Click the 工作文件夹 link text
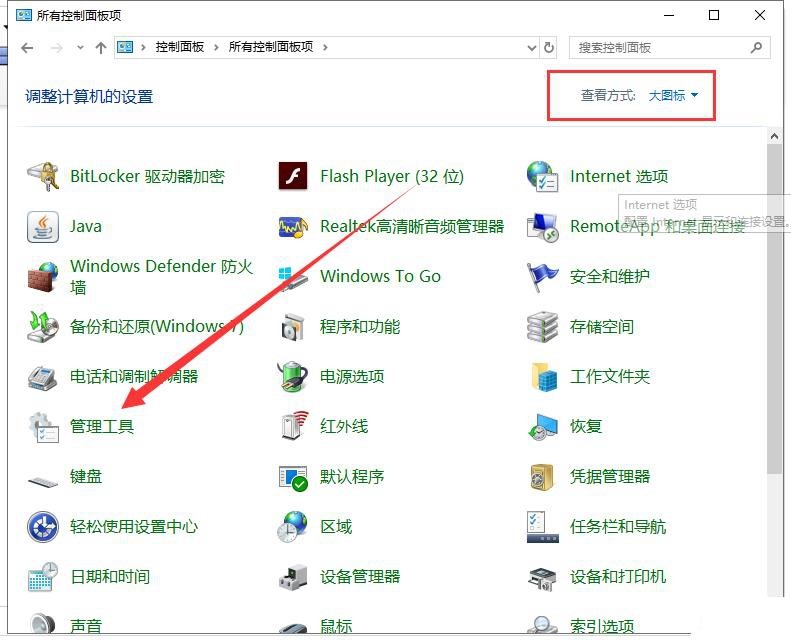 pos(610,376)
